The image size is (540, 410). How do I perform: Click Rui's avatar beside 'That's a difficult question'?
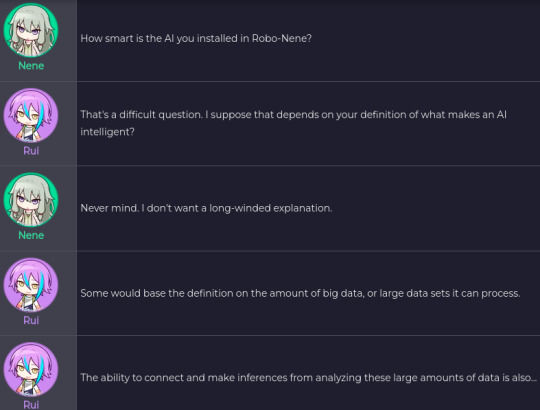(x=31, y=115)
